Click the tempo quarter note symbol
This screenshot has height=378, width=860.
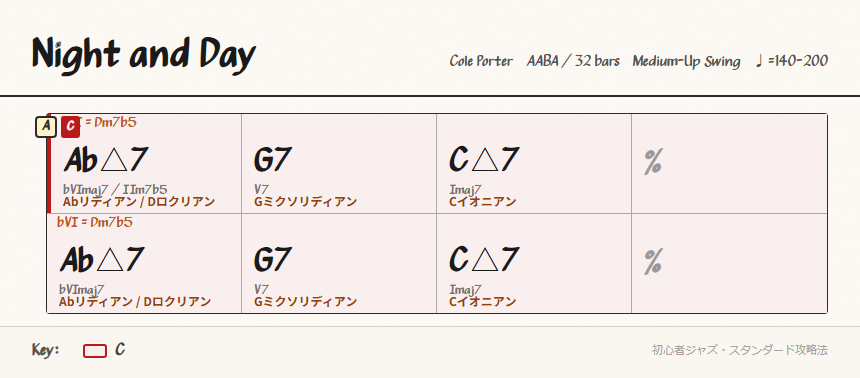(x=760, y=61)
